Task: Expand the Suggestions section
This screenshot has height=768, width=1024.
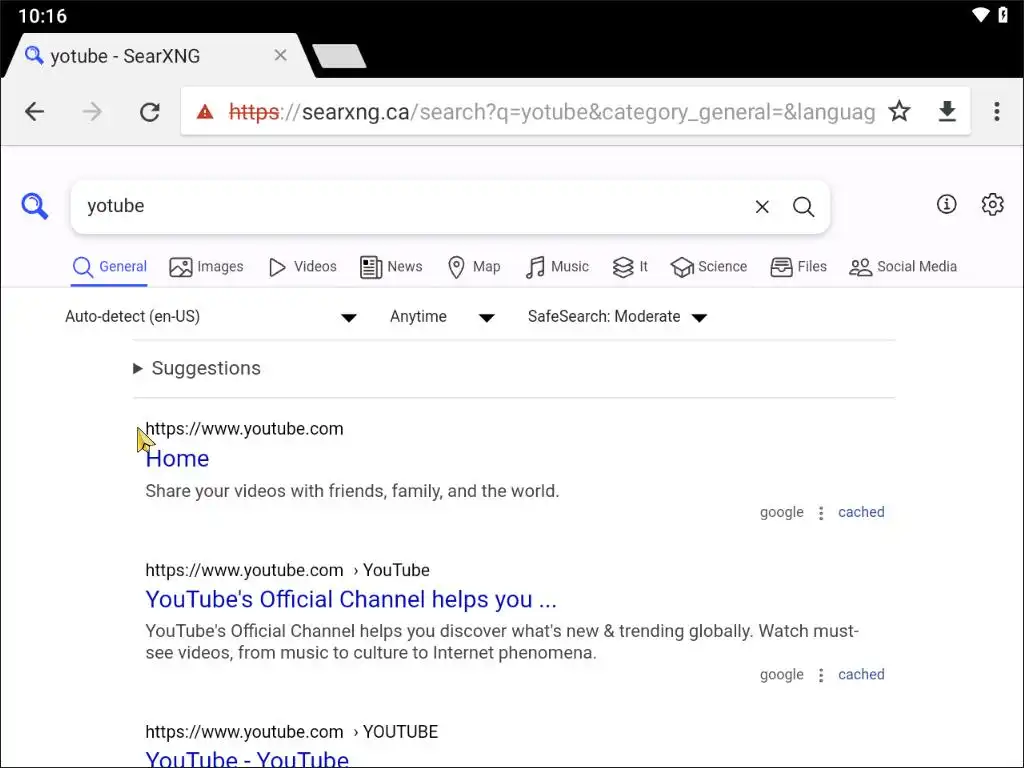Action: 197,368
